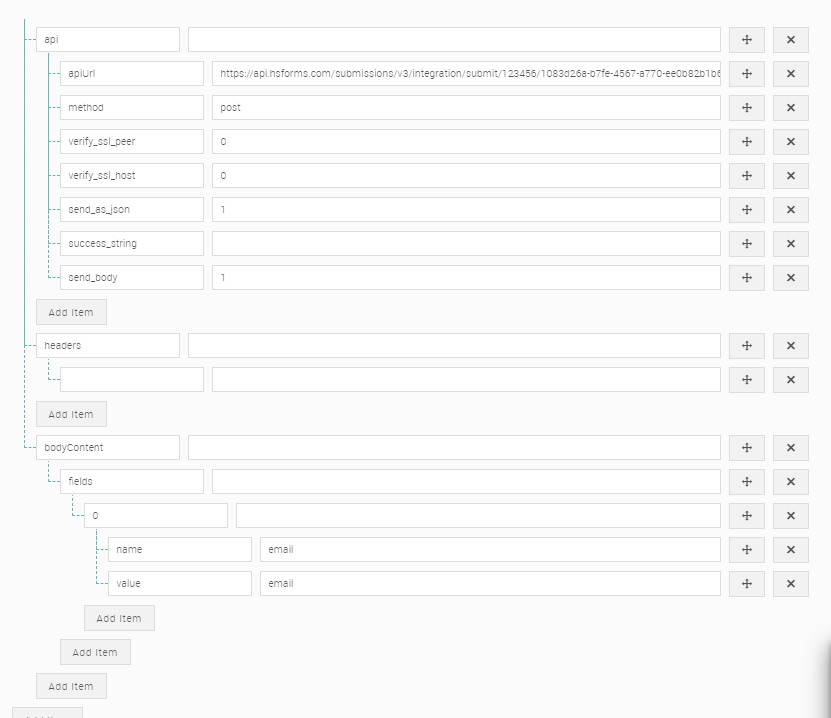
Task: Click the empty key field under headers
Action: 132,379
